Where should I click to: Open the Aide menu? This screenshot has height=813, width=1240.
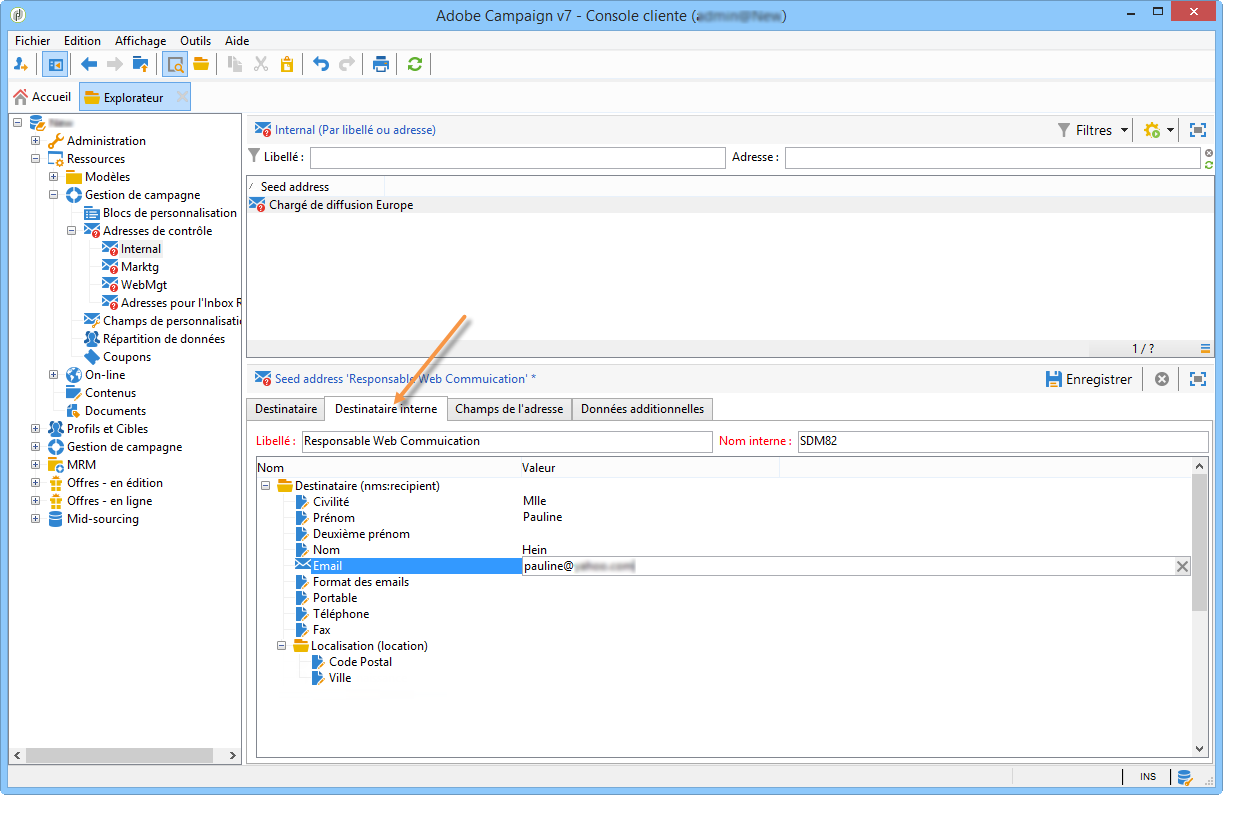pyautogui.click(x=237, y=41)
